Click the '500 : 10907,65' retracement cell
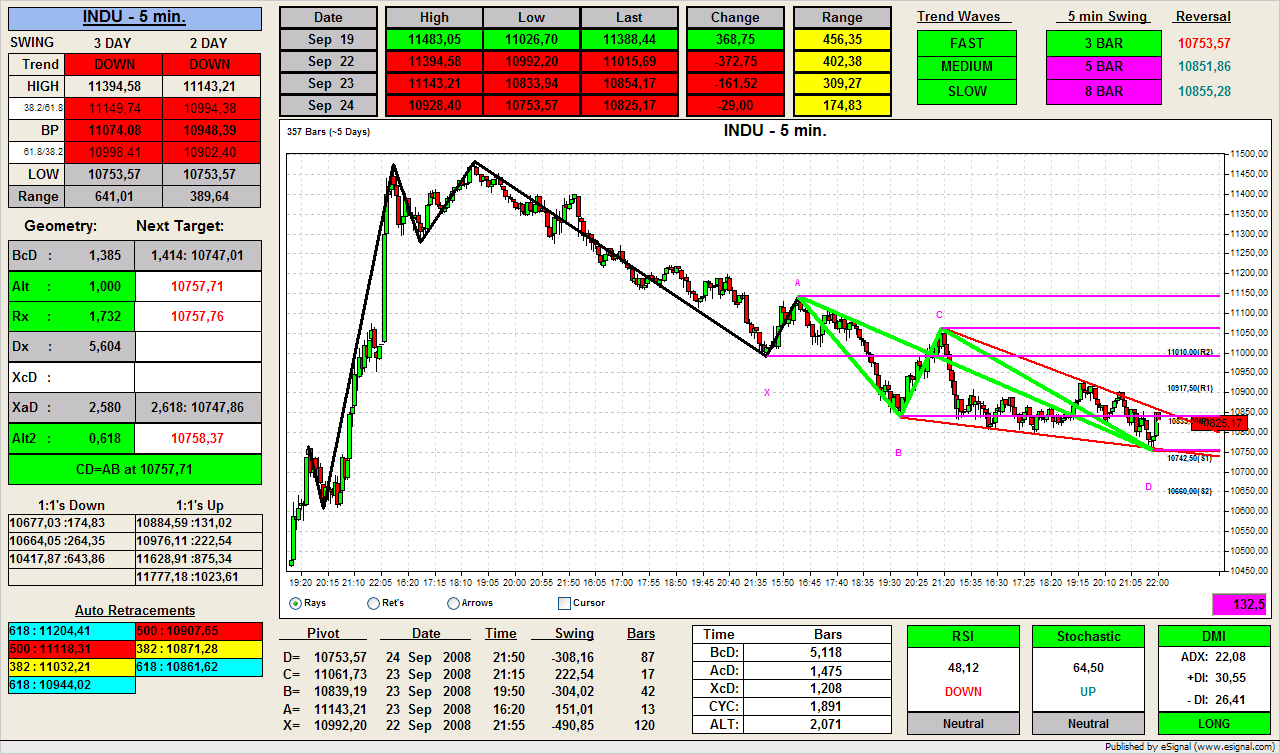The width and height of the screenshot is (1280, 754). (x=199, y=631)
